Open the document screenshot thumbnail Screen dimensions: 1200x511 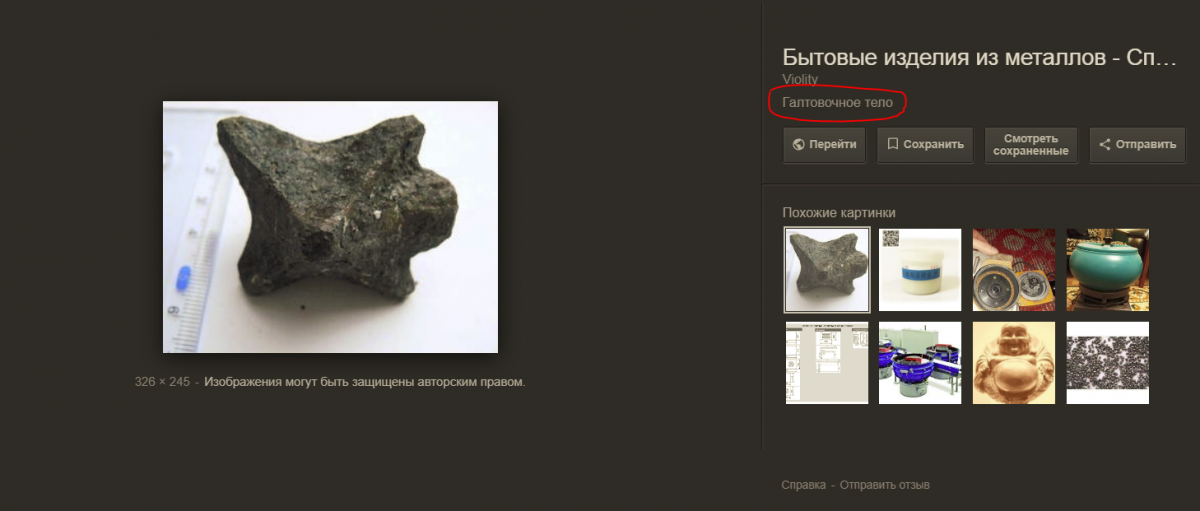click(x=826, y=362)
